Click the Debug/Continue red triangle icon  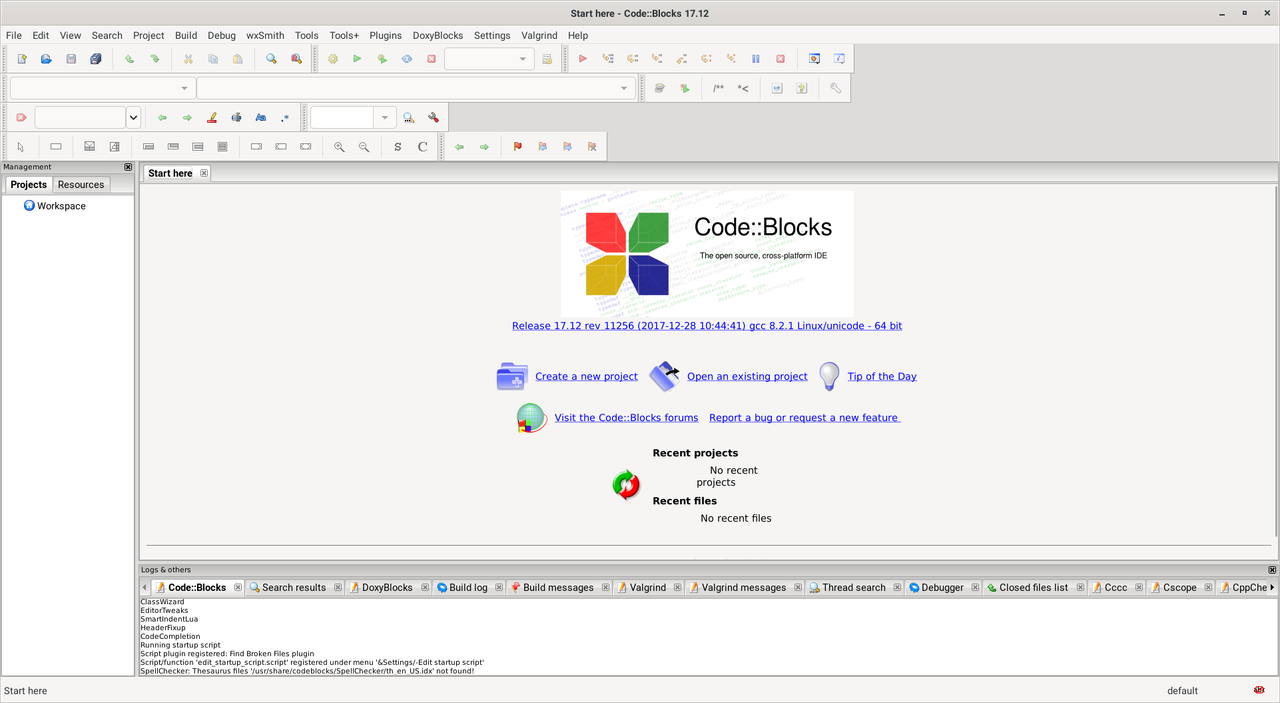[x=583, y=59]
